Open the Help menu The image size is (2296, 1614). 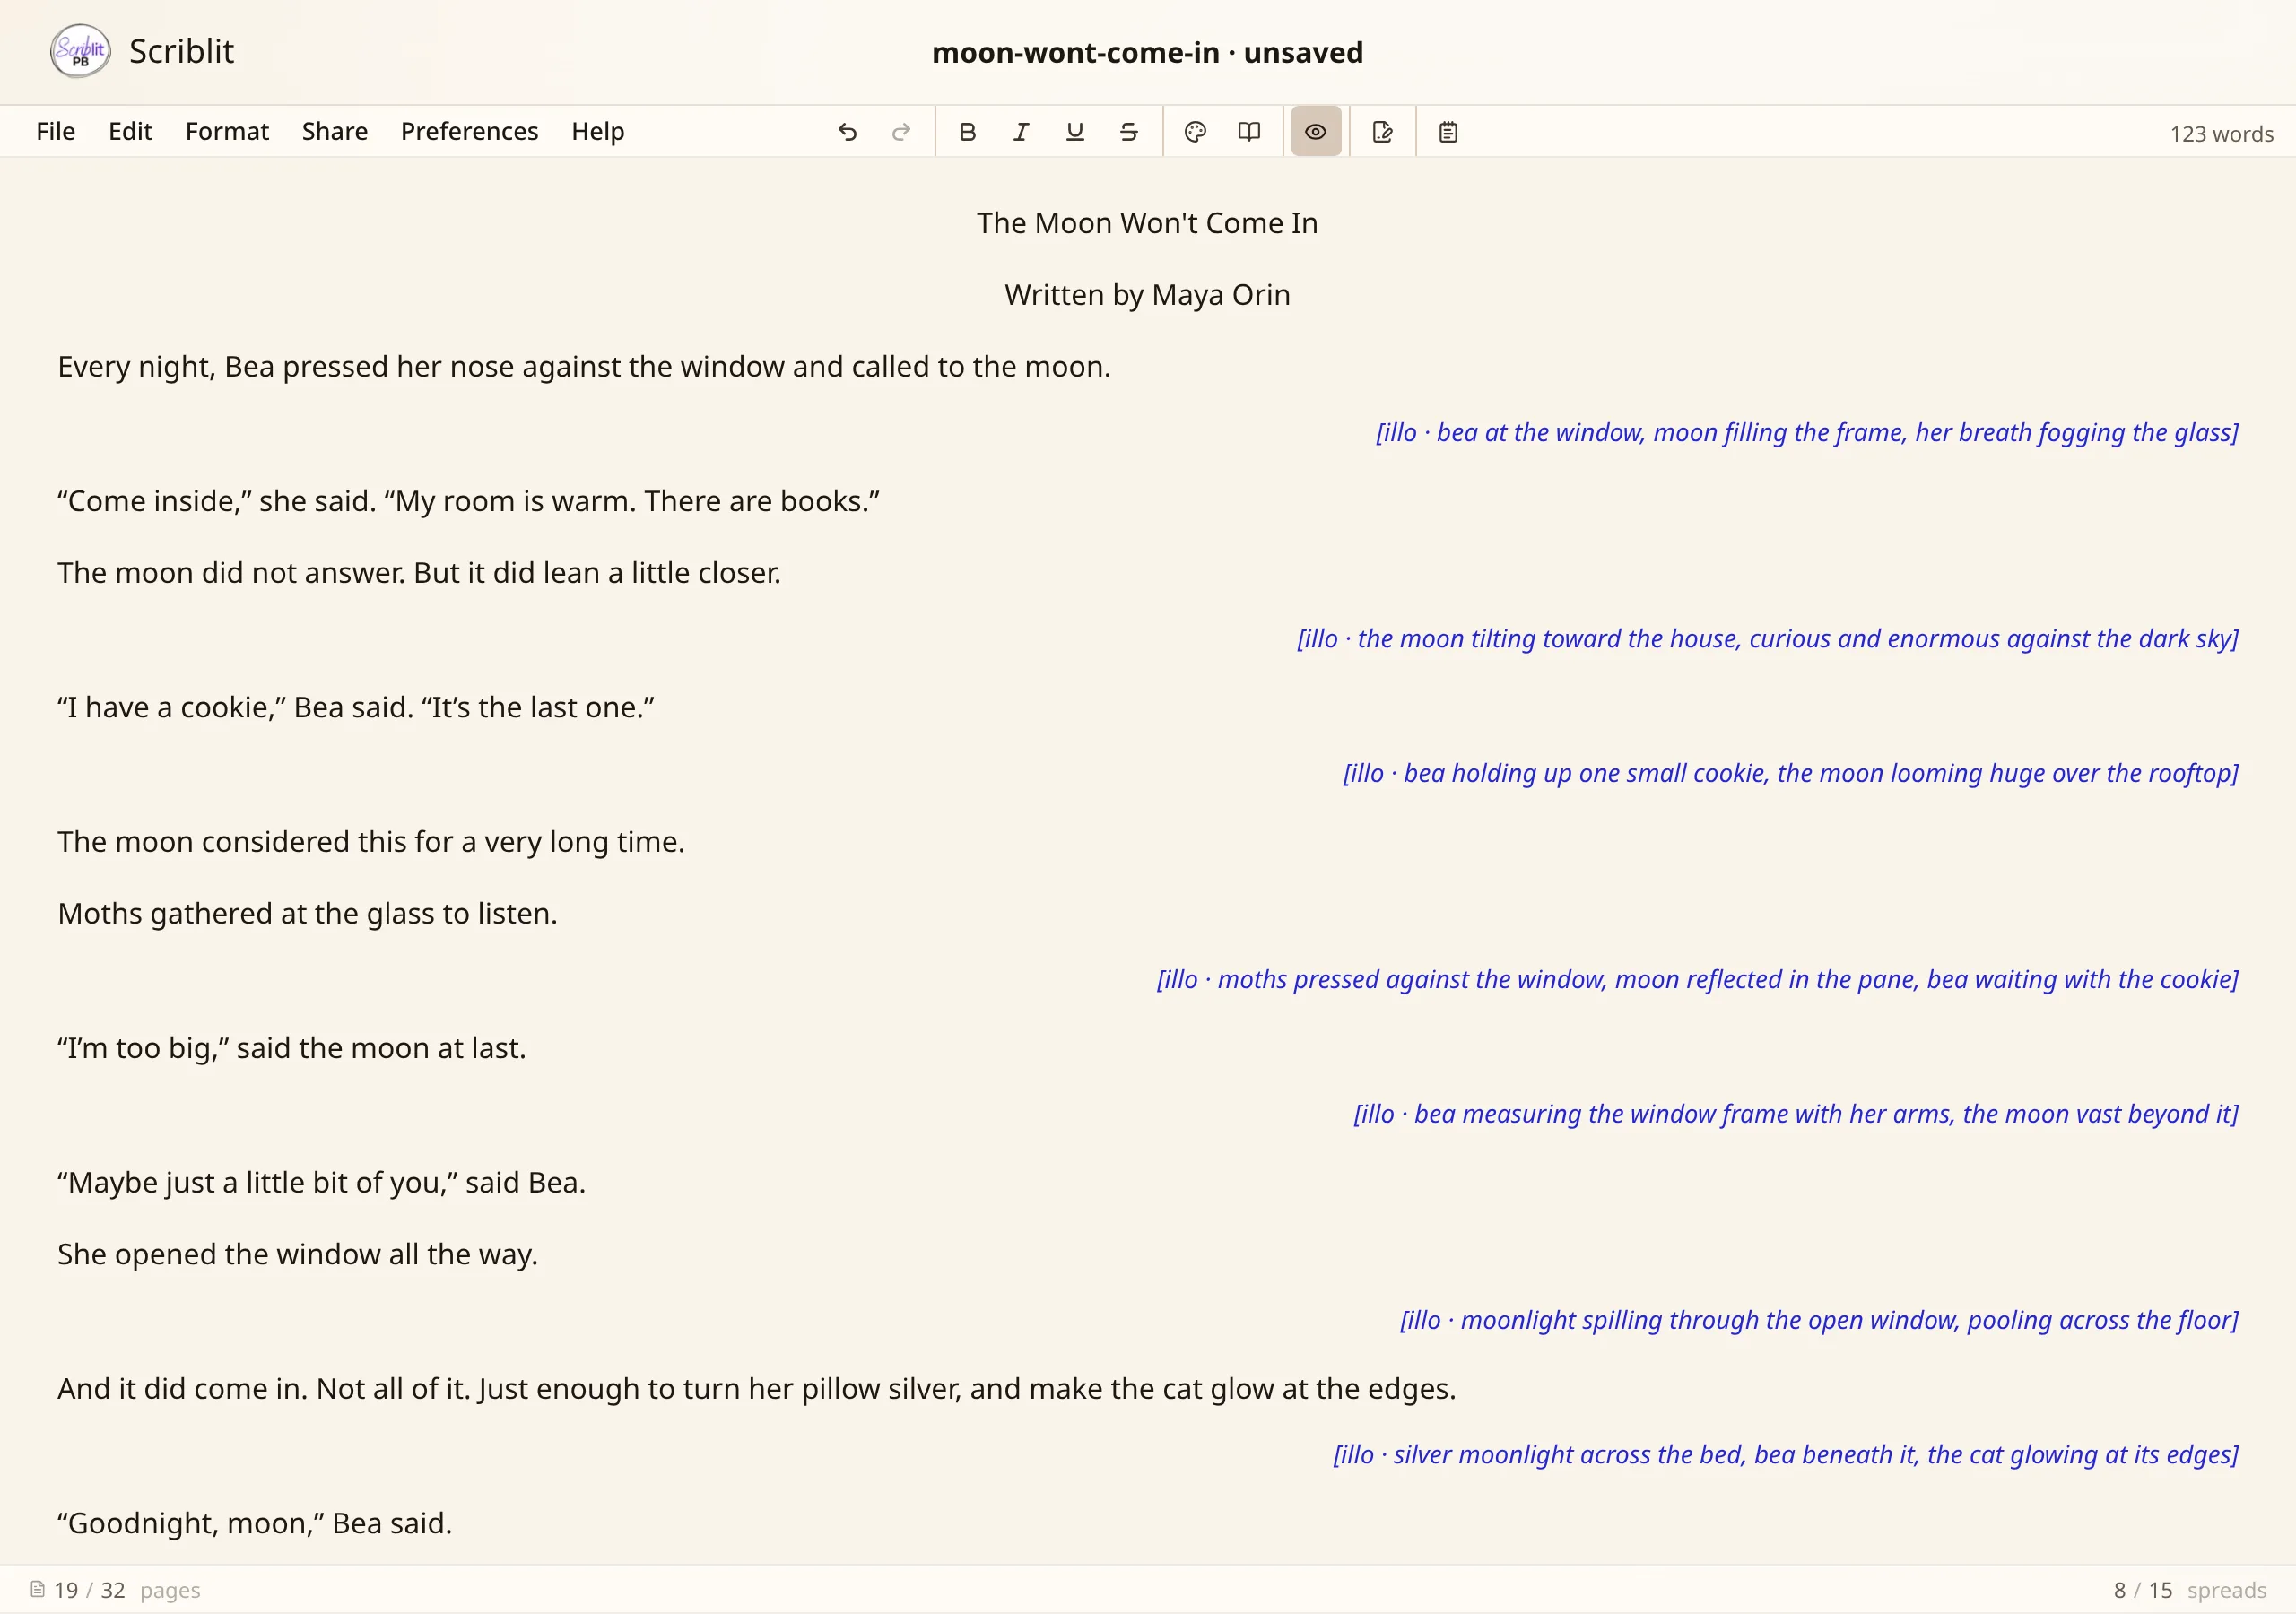pyautogui.click(x=598, y=132)
